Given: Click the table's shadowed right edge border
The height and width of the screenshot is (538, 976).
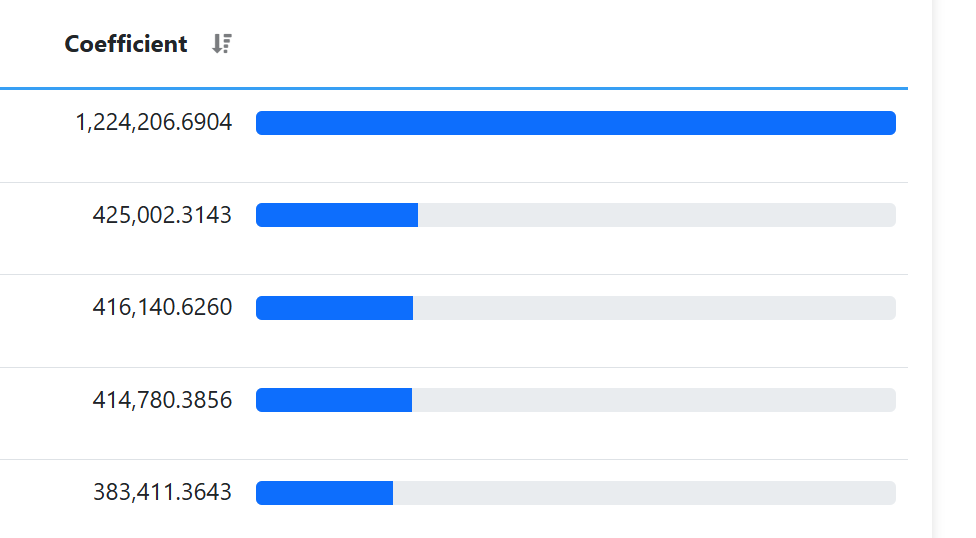Looking at the screenshot, I should tap(932, 269).
